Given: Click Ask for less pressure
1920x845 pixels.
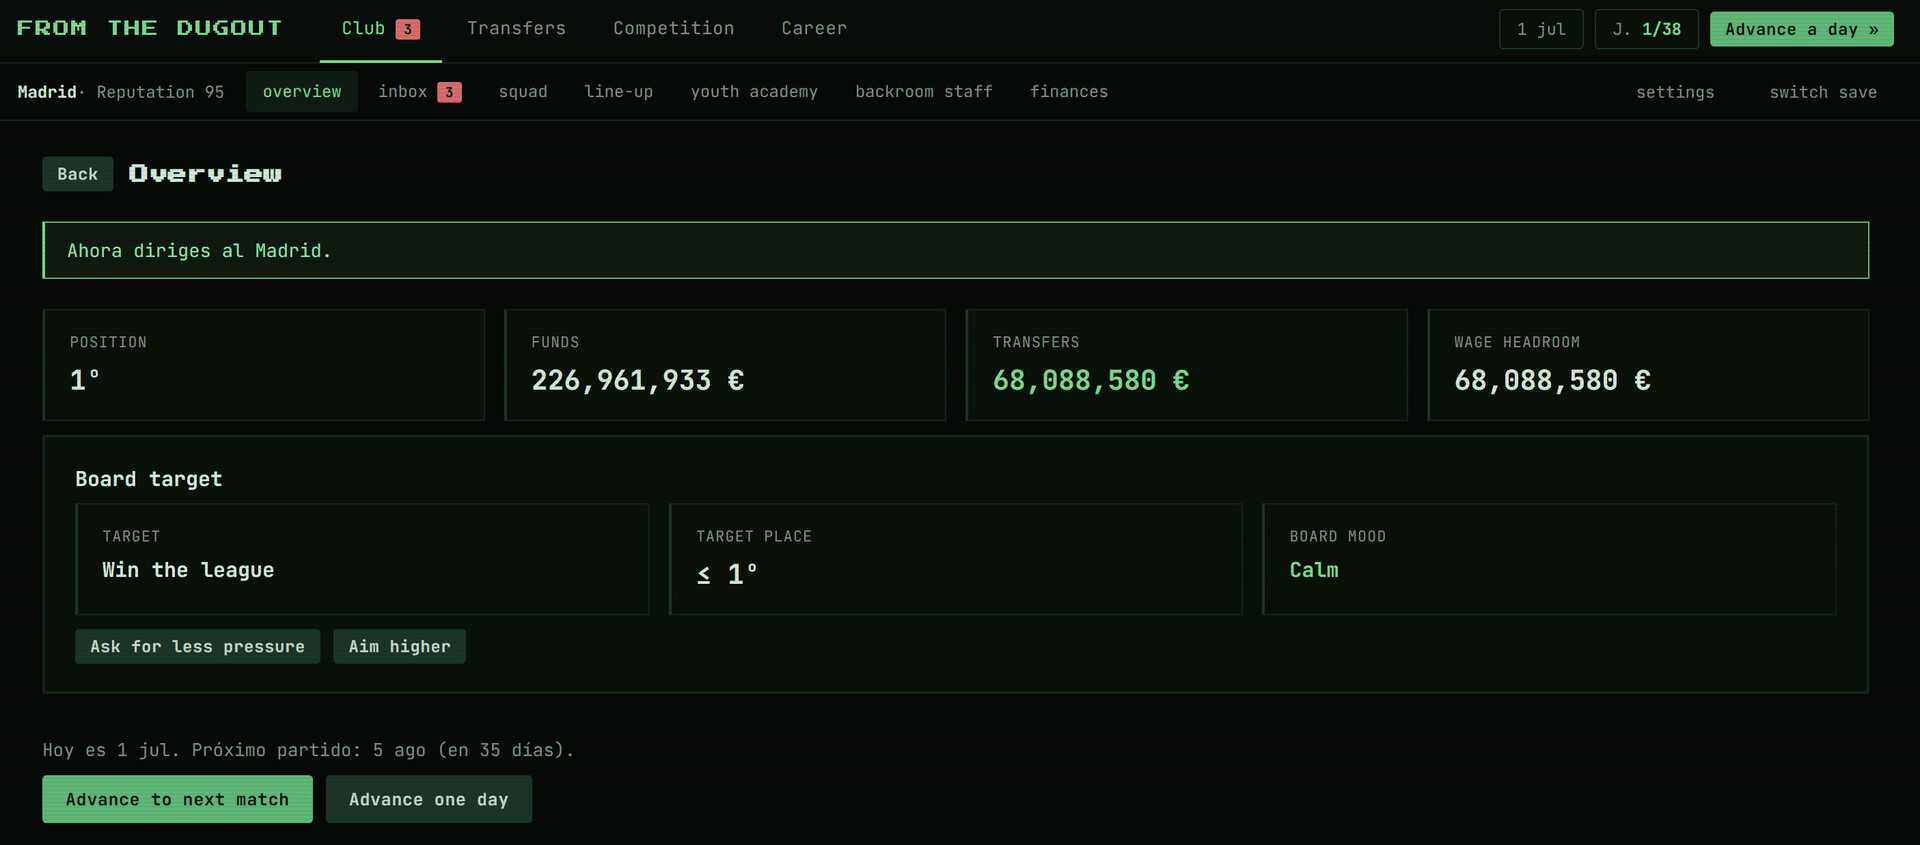Looking at the screenshot, I should click(x=197, y=647).
